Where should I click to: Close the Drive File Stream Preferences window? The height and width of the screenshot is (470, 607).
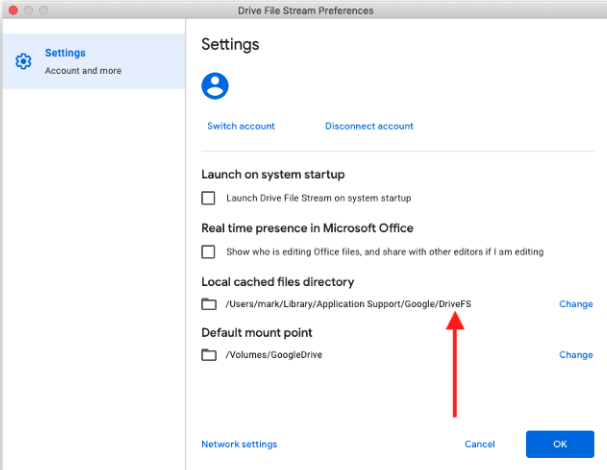pos(13,10)
